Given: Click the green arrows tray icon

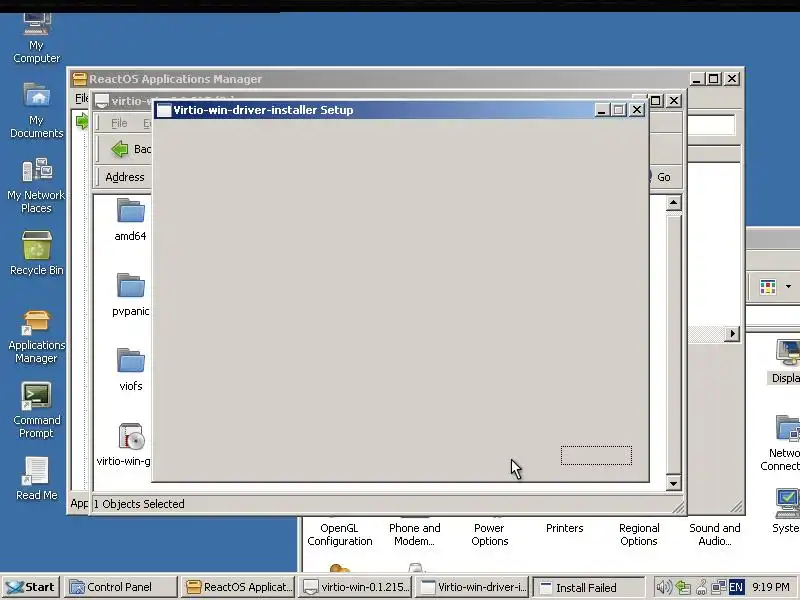Looking at the screenshot, I should 683,587.
